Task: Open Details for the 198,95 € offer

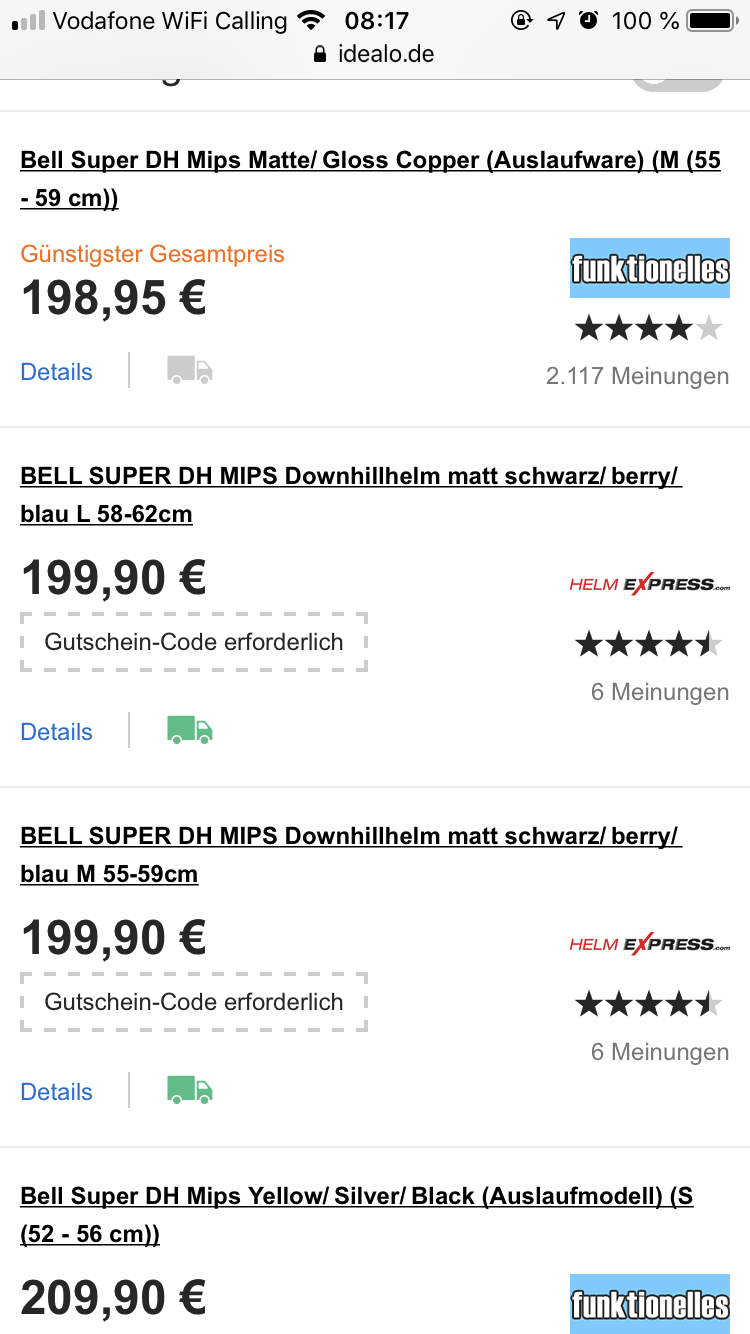Action: point(57,372)
